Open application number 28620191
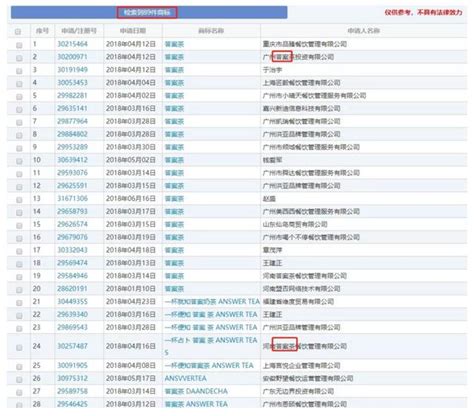This screenshot has width=474, height=416. [x=72, y=289]
